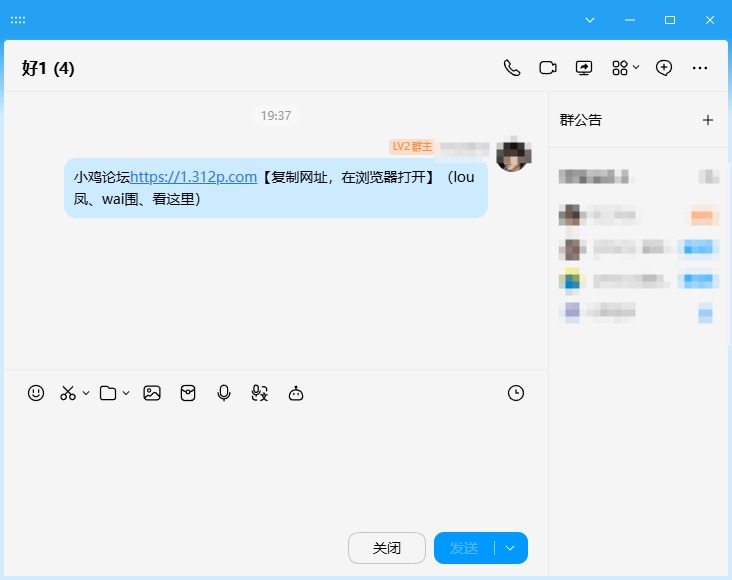Open the title bar grid dots menu
The width and height of the screenshot is (732, 580).
pyautogui.click(x=18, y=20)
